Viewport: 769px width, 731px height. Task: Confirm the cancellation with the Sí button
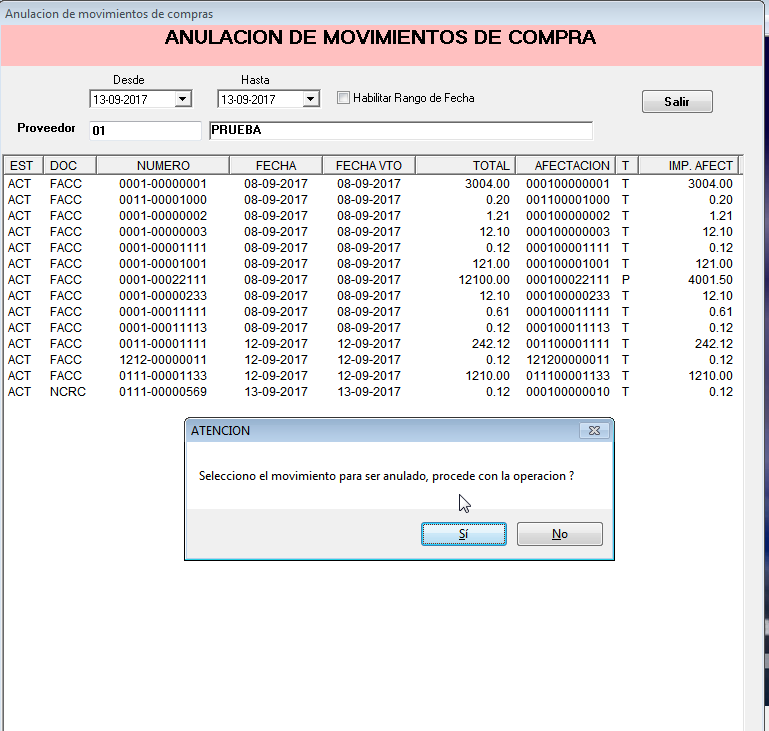(x=463, y=534)
